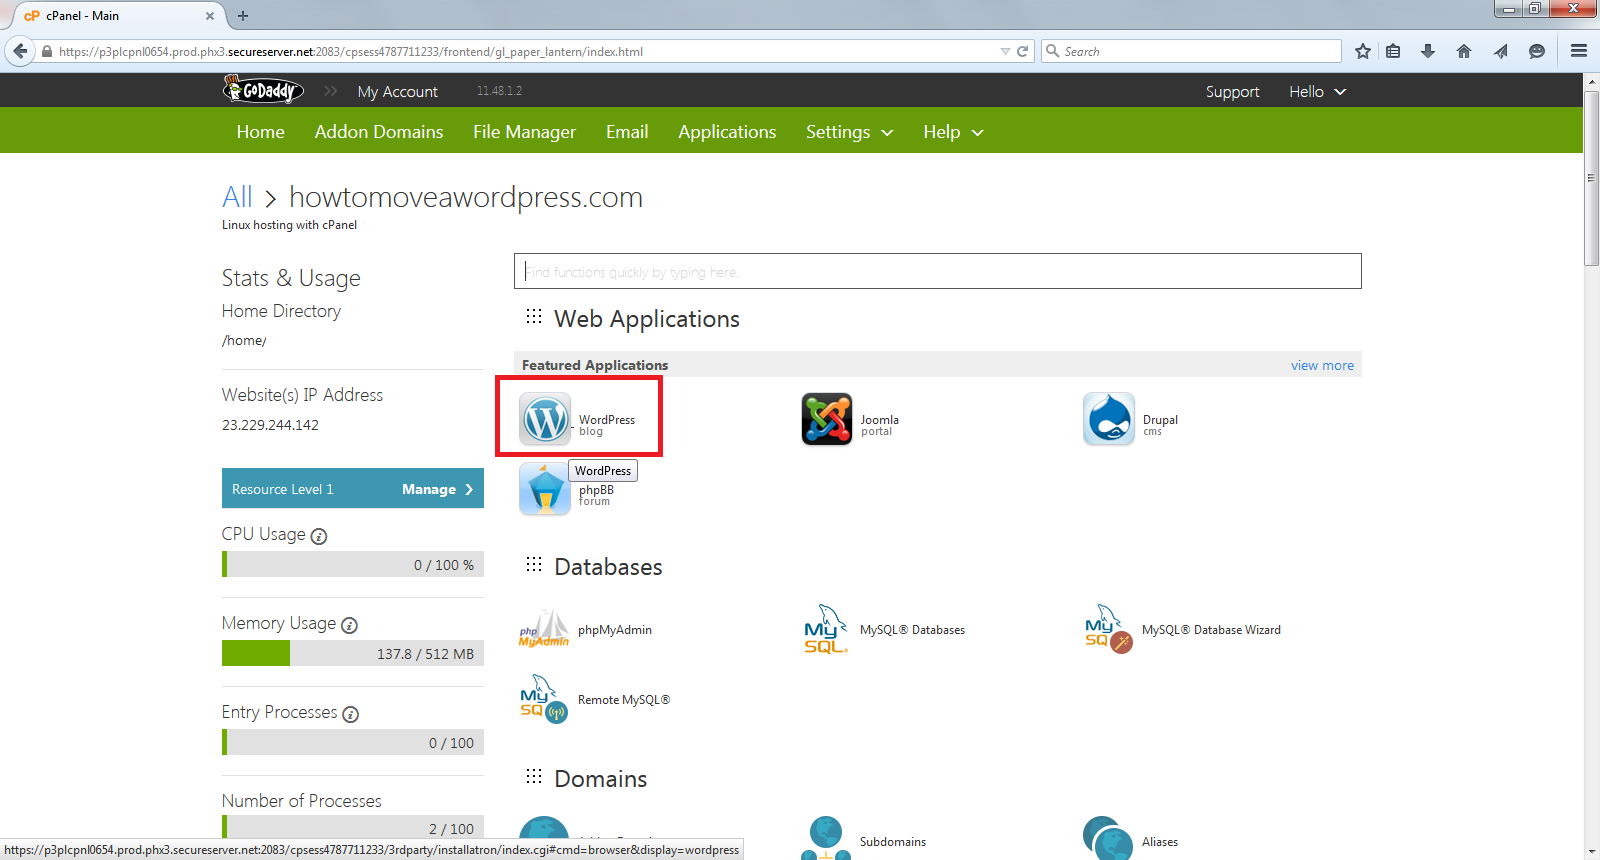This screenshot has height=860, width=1600.
Task: Open the Aliases icon
Action: 1108,838
